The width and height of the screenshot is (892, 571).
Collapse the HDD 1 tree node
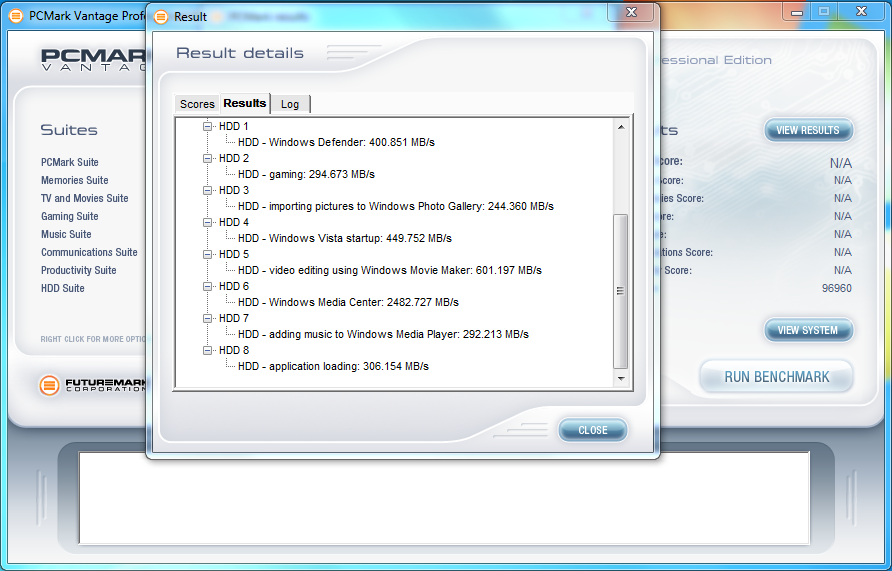point(208,126)
